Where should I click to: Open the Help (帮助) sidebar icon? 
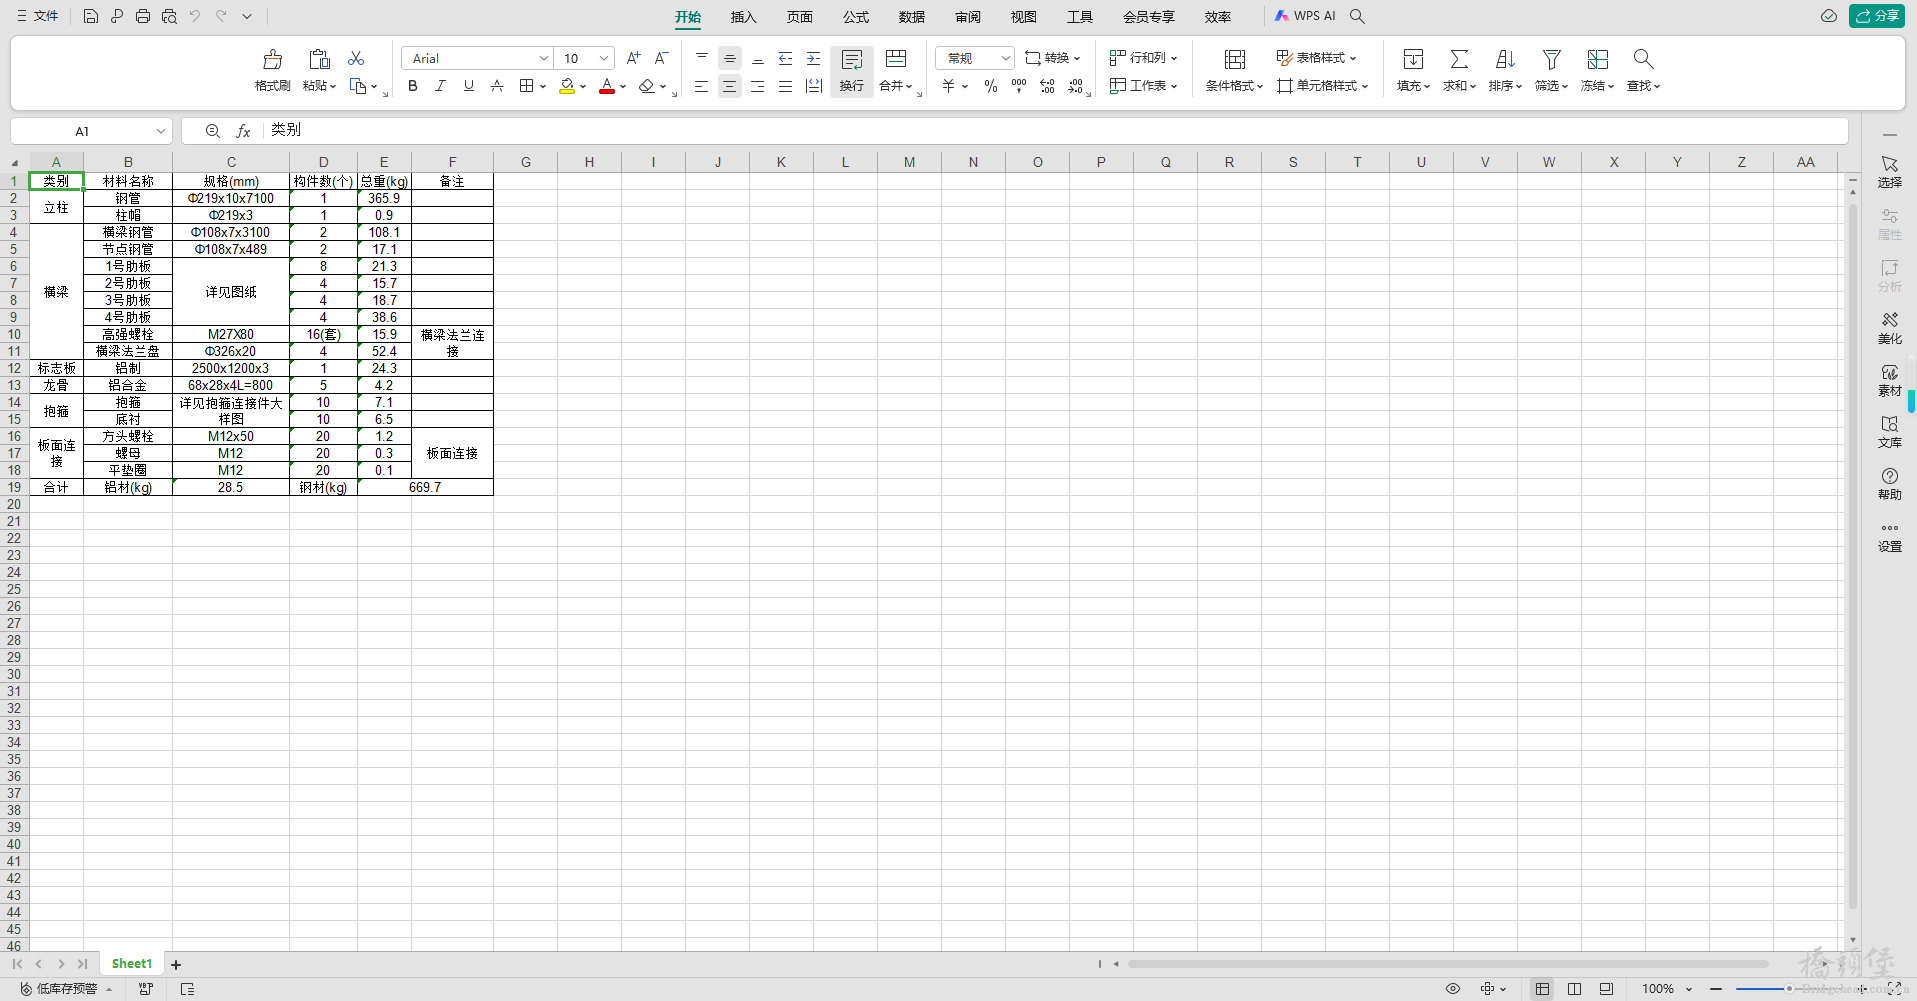pyautogui.click(x=1889, y=483)
